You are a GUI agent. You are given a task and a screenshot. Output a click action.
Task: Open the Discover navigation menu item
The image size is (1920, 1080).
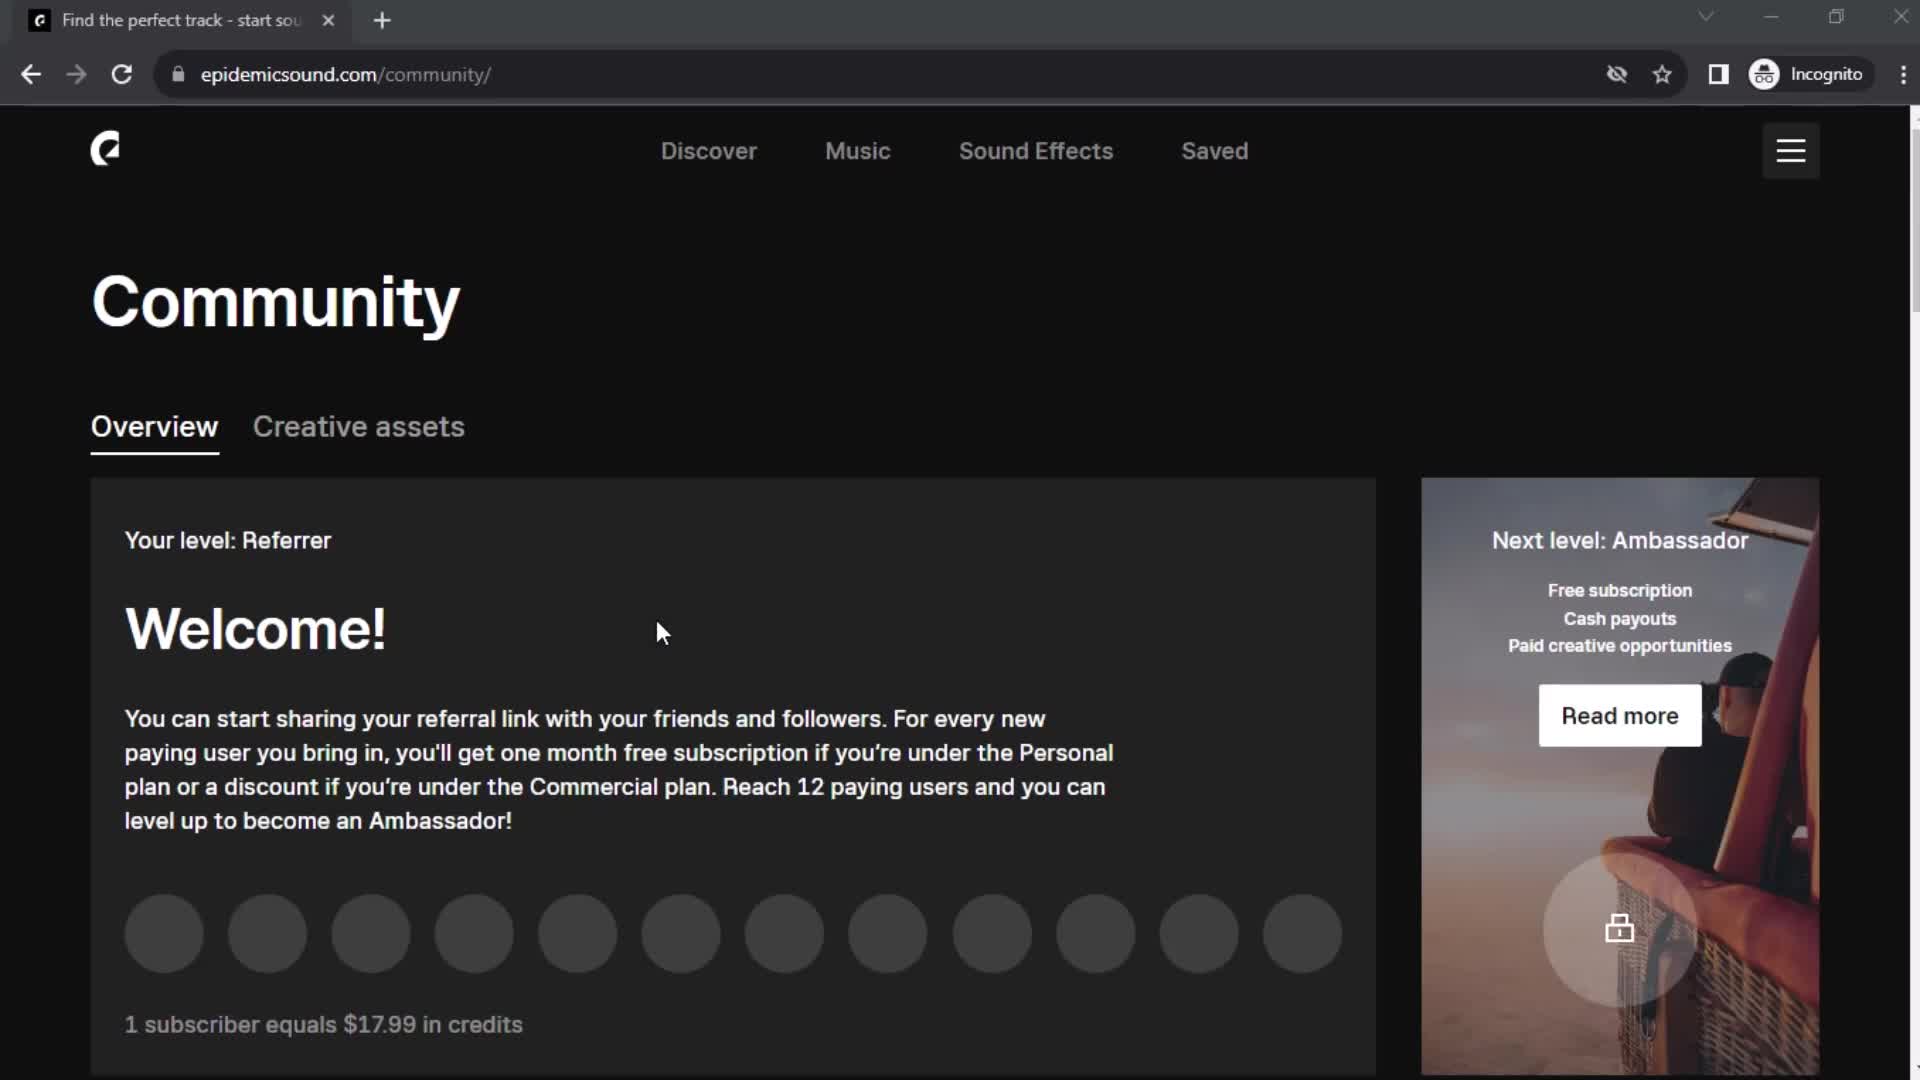tap(708, 150)
